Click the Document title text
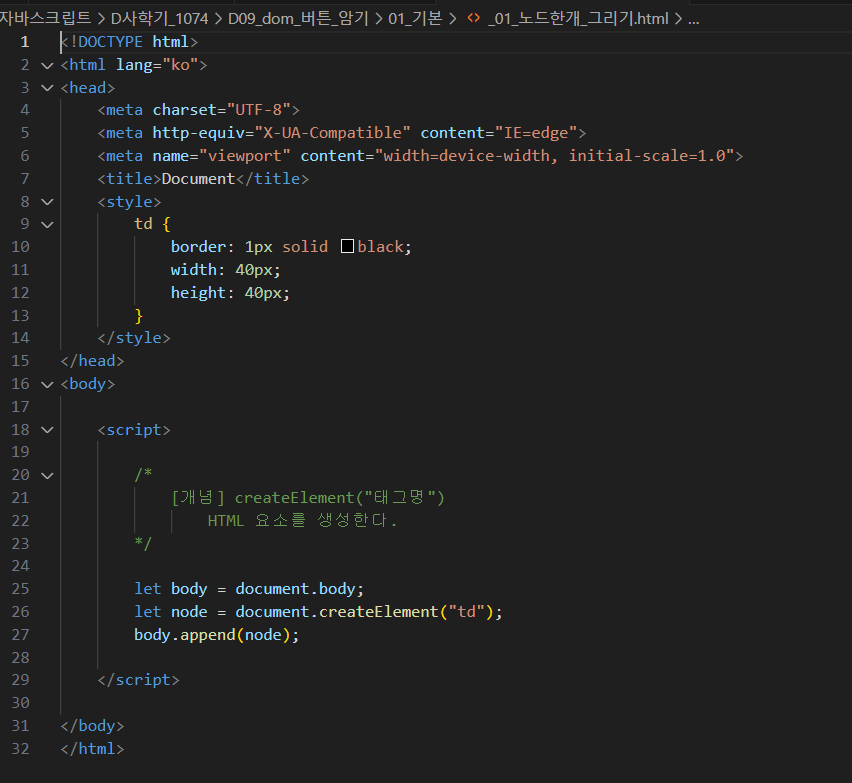 (198, 179)
